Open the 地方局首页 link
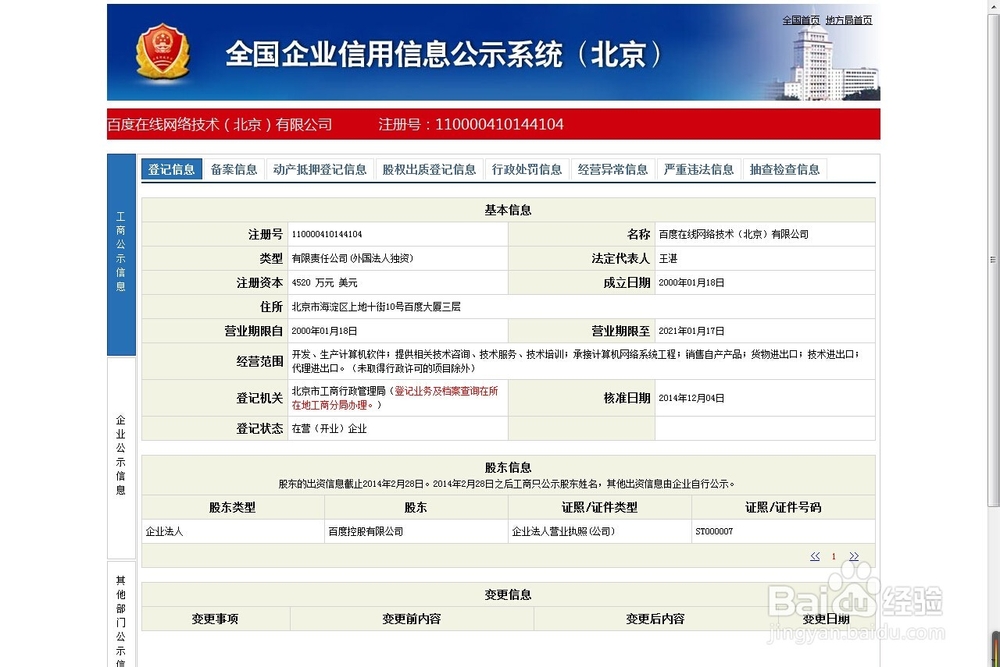 pos(849,19)
